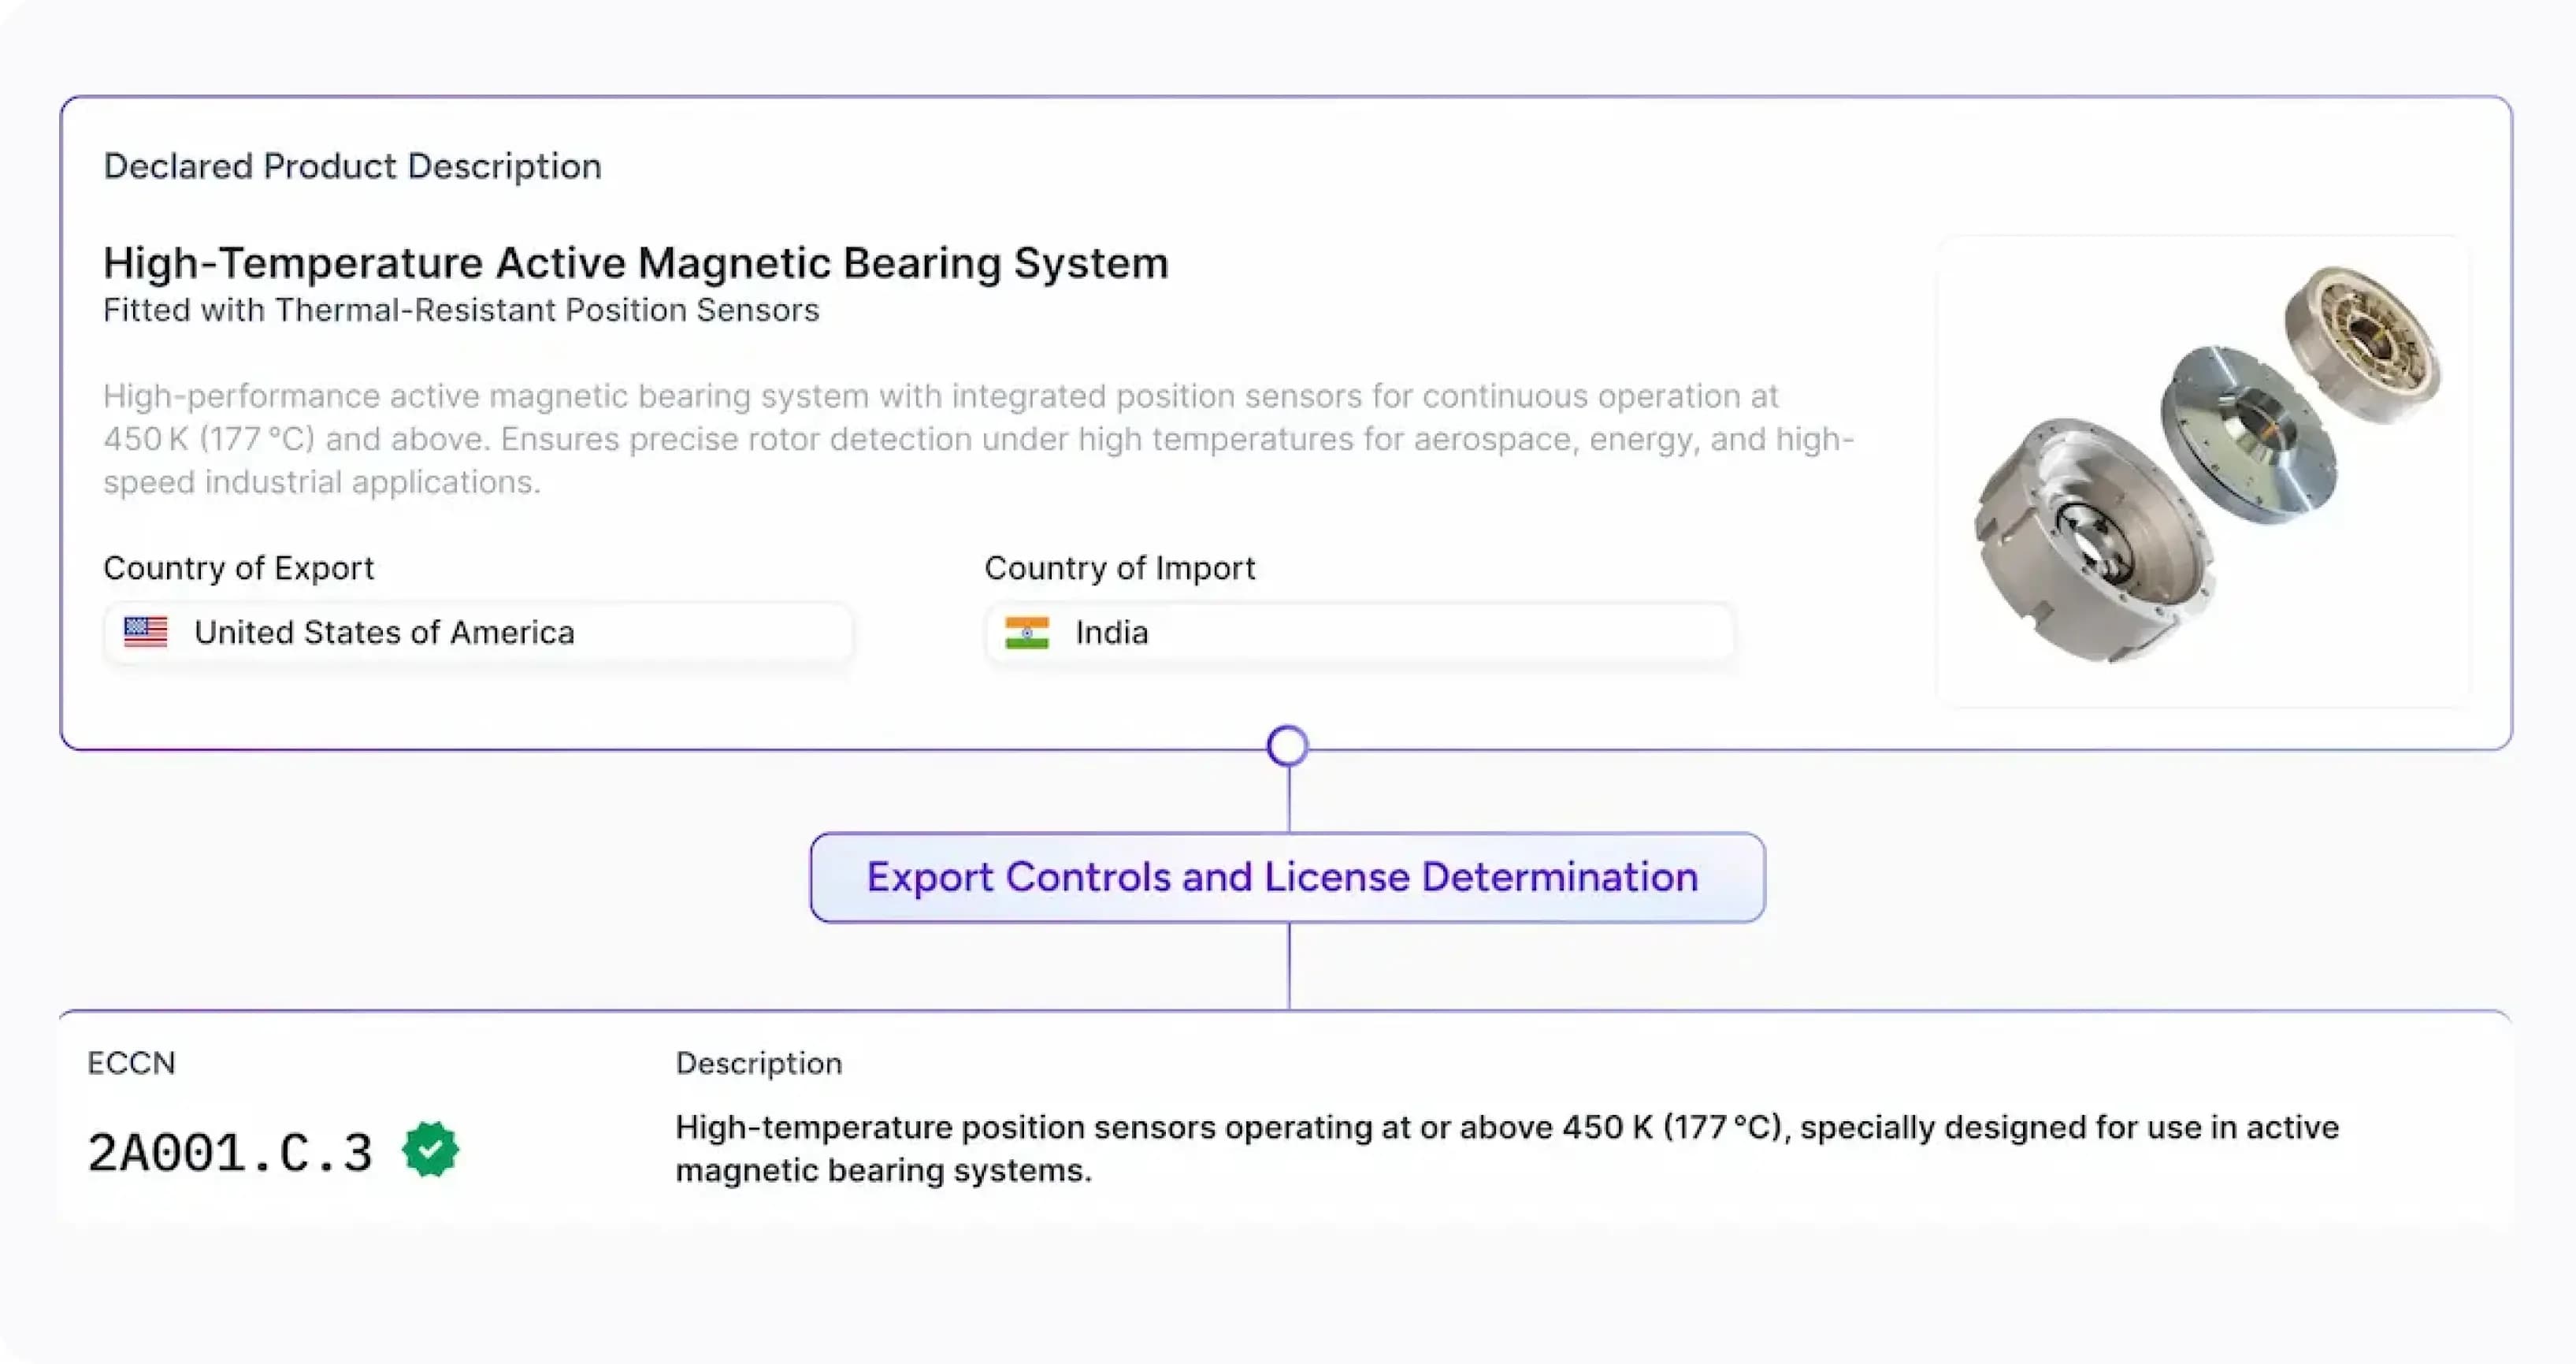This screenshot has height=1364, width=2576.
Task: Click the United States flag icon
Action: point(146,632)
